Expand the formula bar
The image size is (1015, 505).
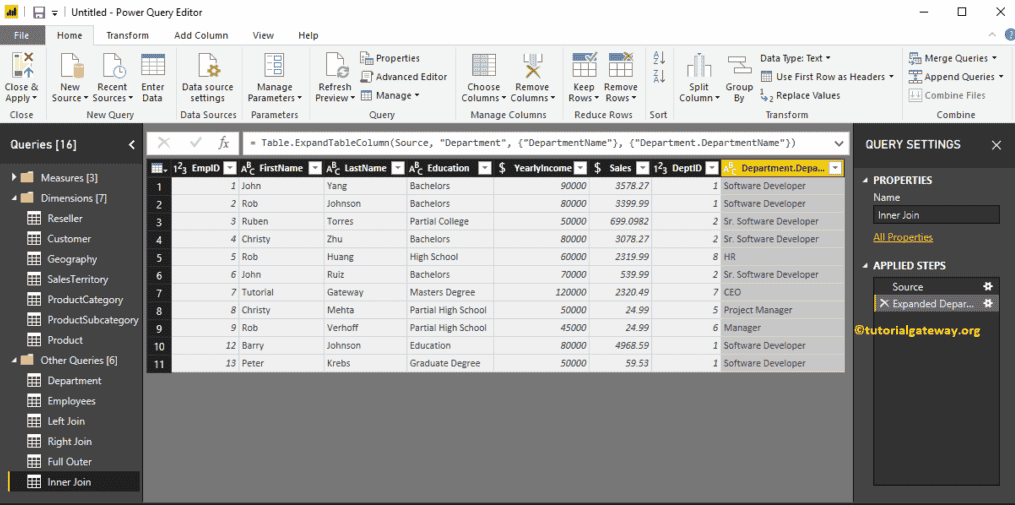[x=839, y=143]
